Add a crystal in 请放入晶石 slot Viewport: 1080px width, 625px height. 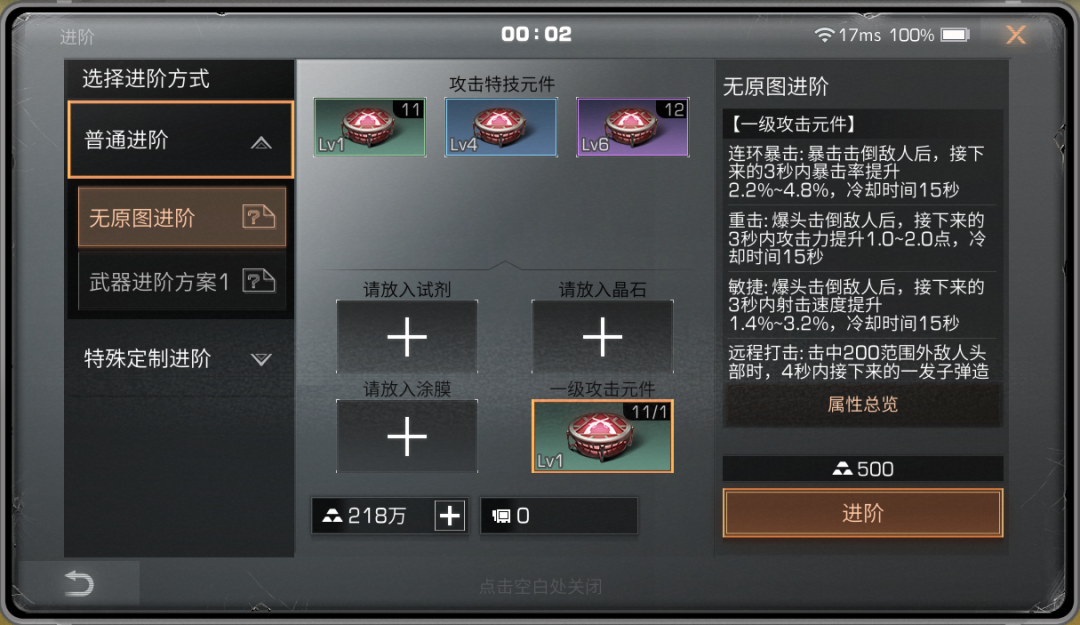tap(602, 337)
